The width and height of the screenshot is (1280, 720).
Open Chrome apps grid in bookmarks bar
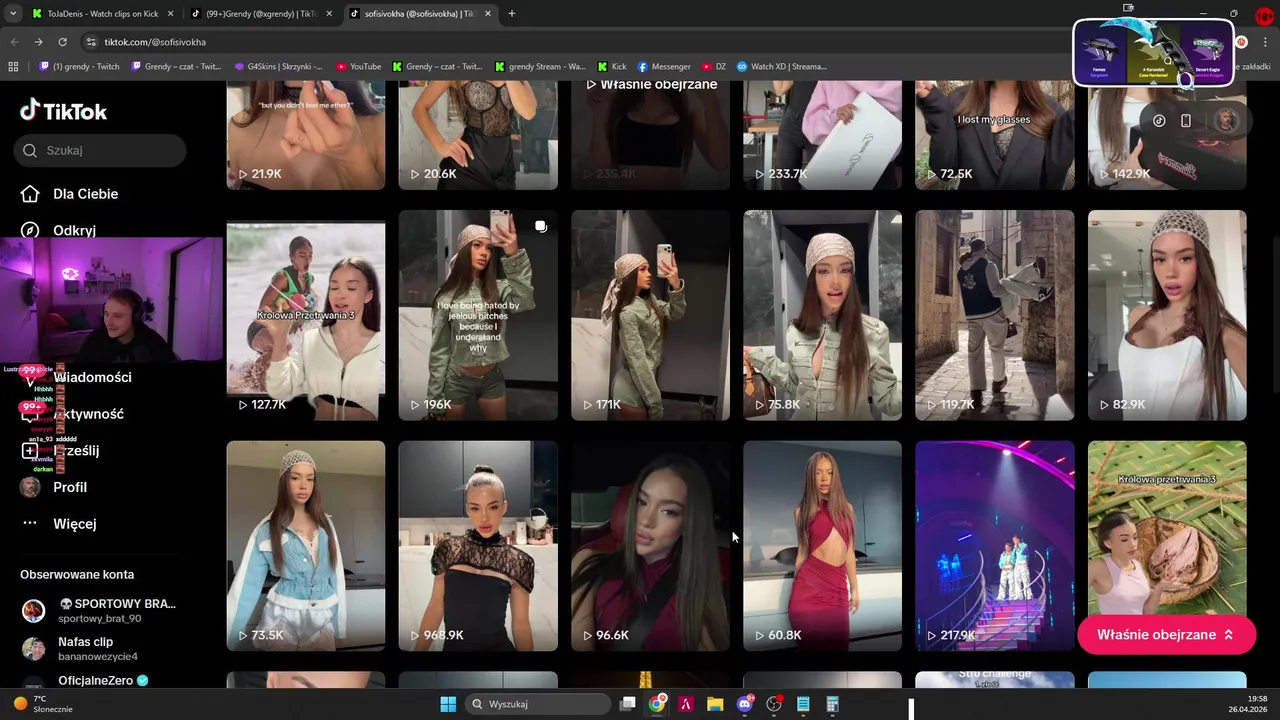[13, 67]
